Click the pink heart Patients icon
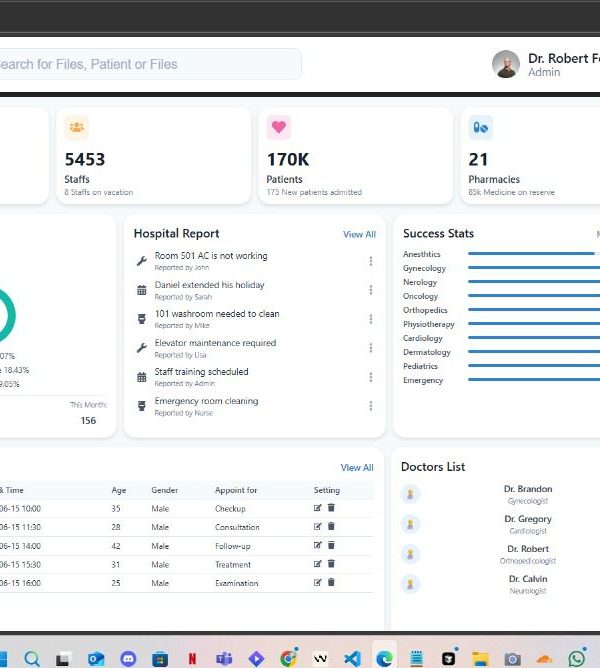Viewport: 600px width, 668px height. tap(279, 127)
